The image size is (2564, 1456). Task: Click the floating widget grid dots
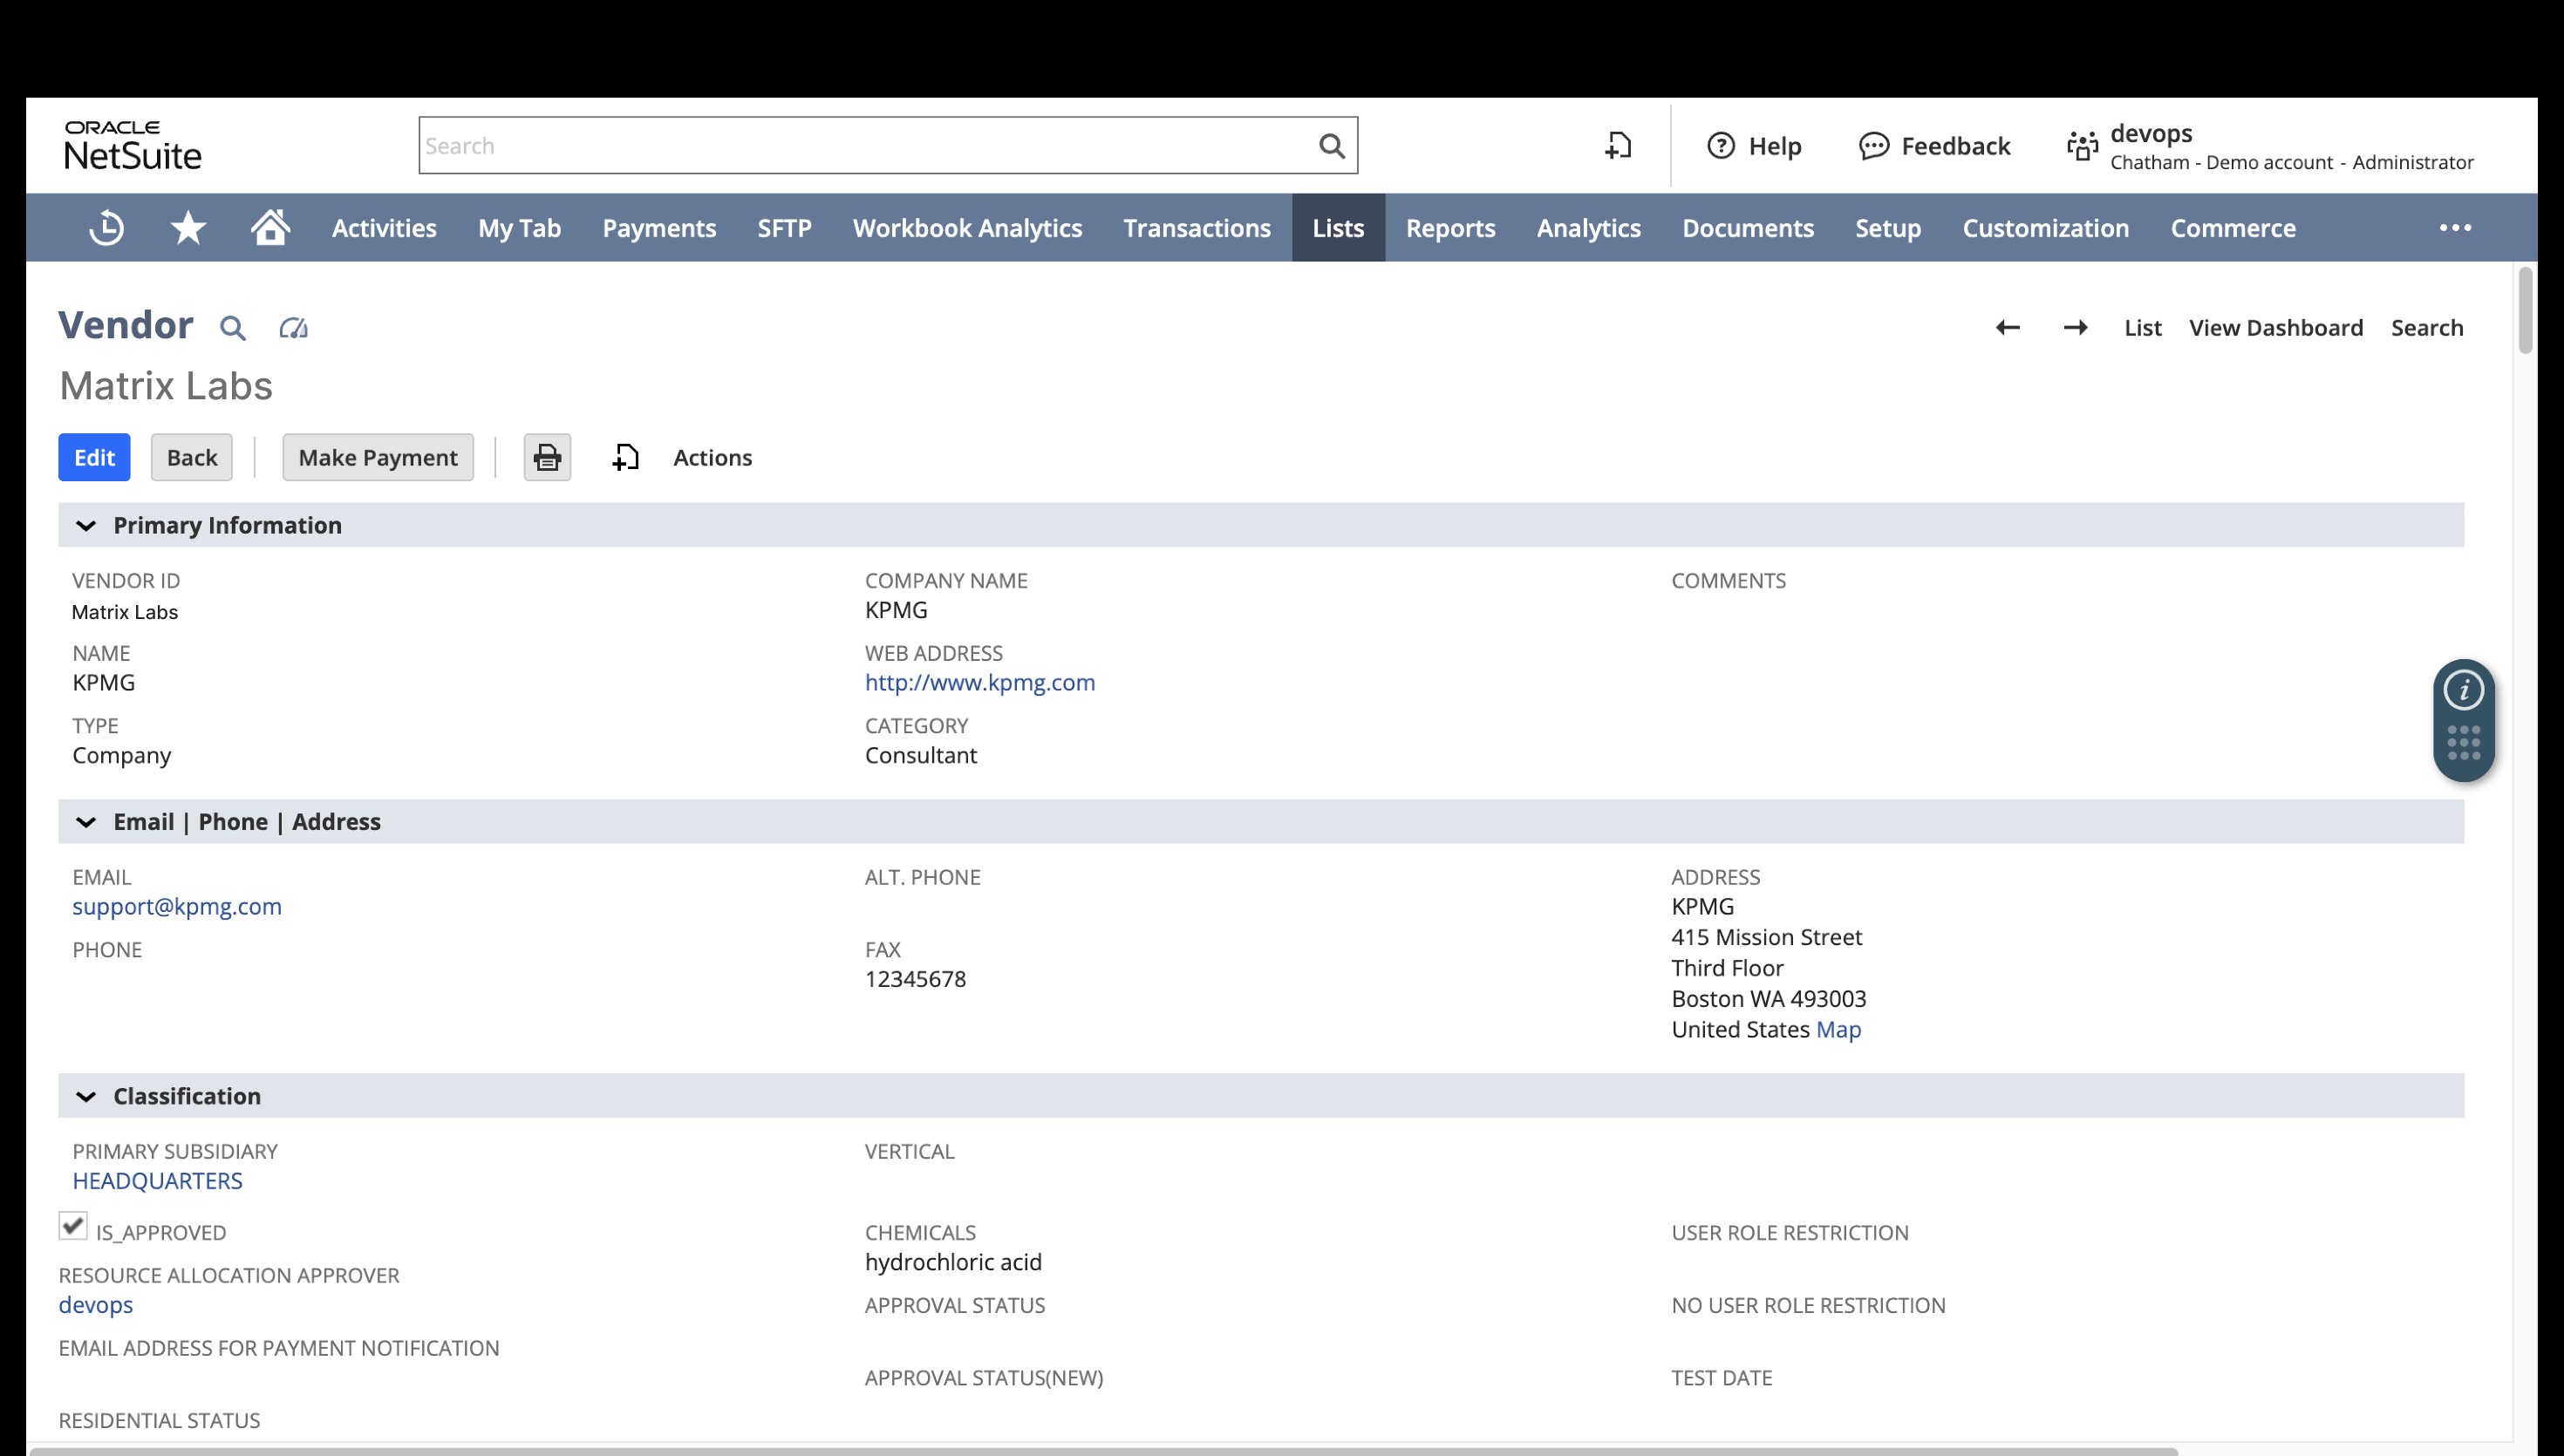(2463, 743)
